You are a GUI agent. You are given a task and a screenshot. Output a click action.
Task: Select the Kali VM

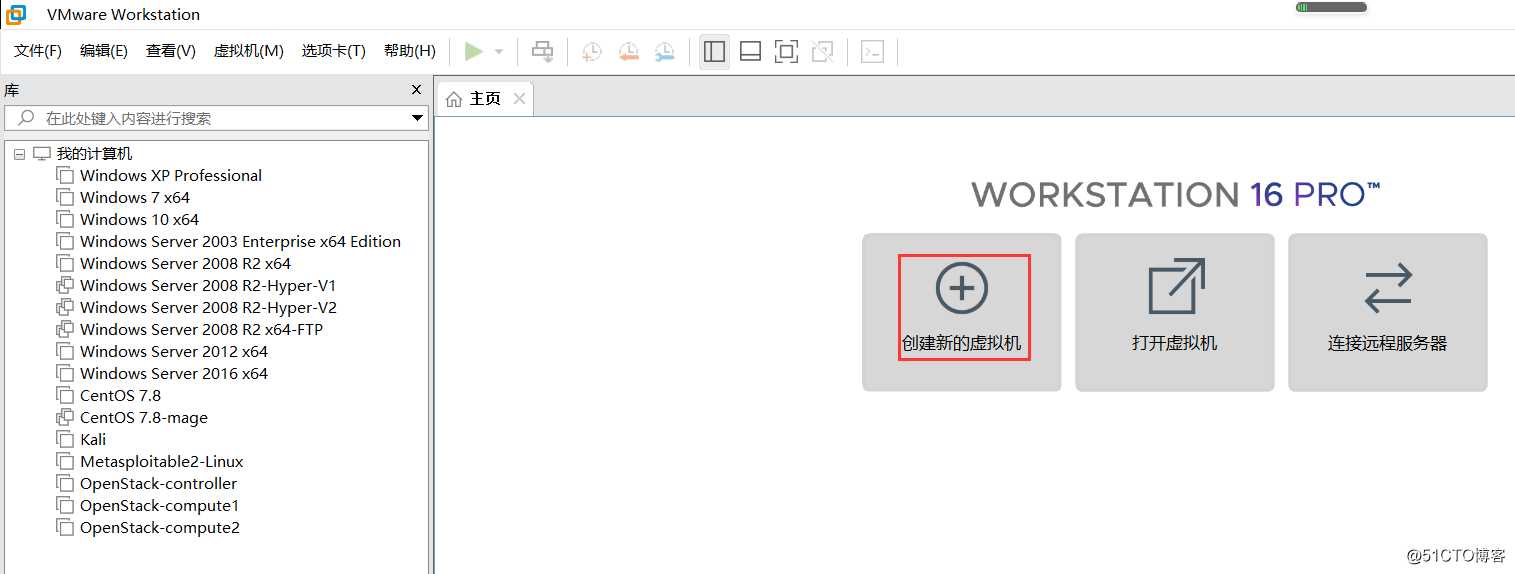[93, 440]
